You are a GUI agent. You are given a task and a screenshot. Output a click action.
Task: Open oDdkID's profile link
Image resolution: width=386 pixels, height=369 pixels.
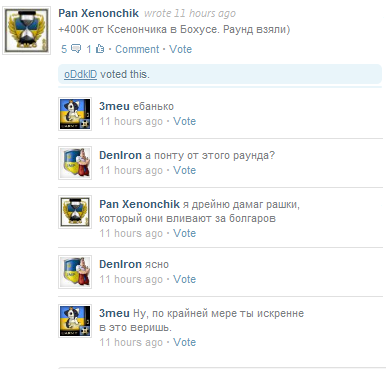tap(80, 74)
